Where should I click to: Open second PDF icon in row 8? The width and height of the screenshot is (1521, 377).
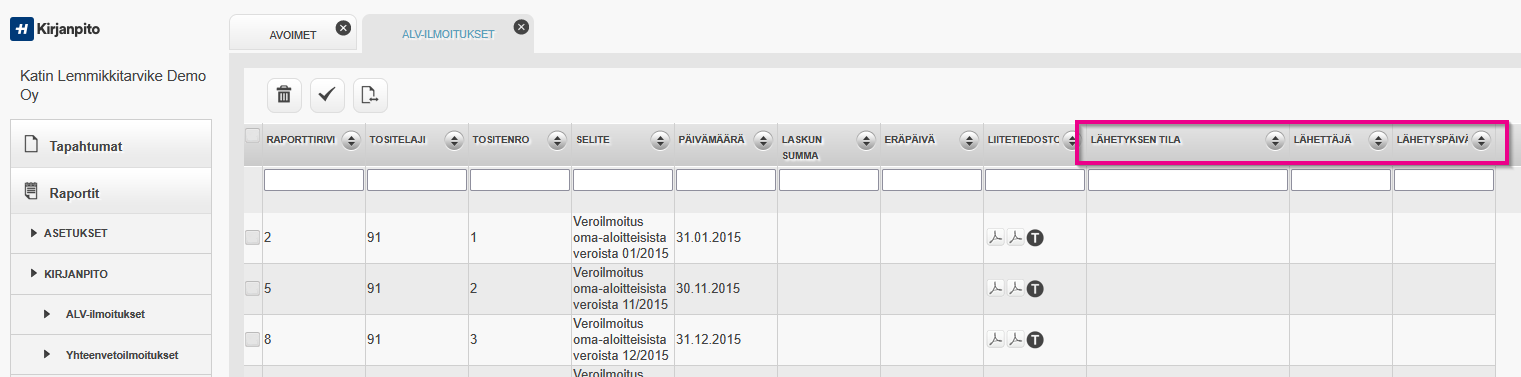point(1015,340)
